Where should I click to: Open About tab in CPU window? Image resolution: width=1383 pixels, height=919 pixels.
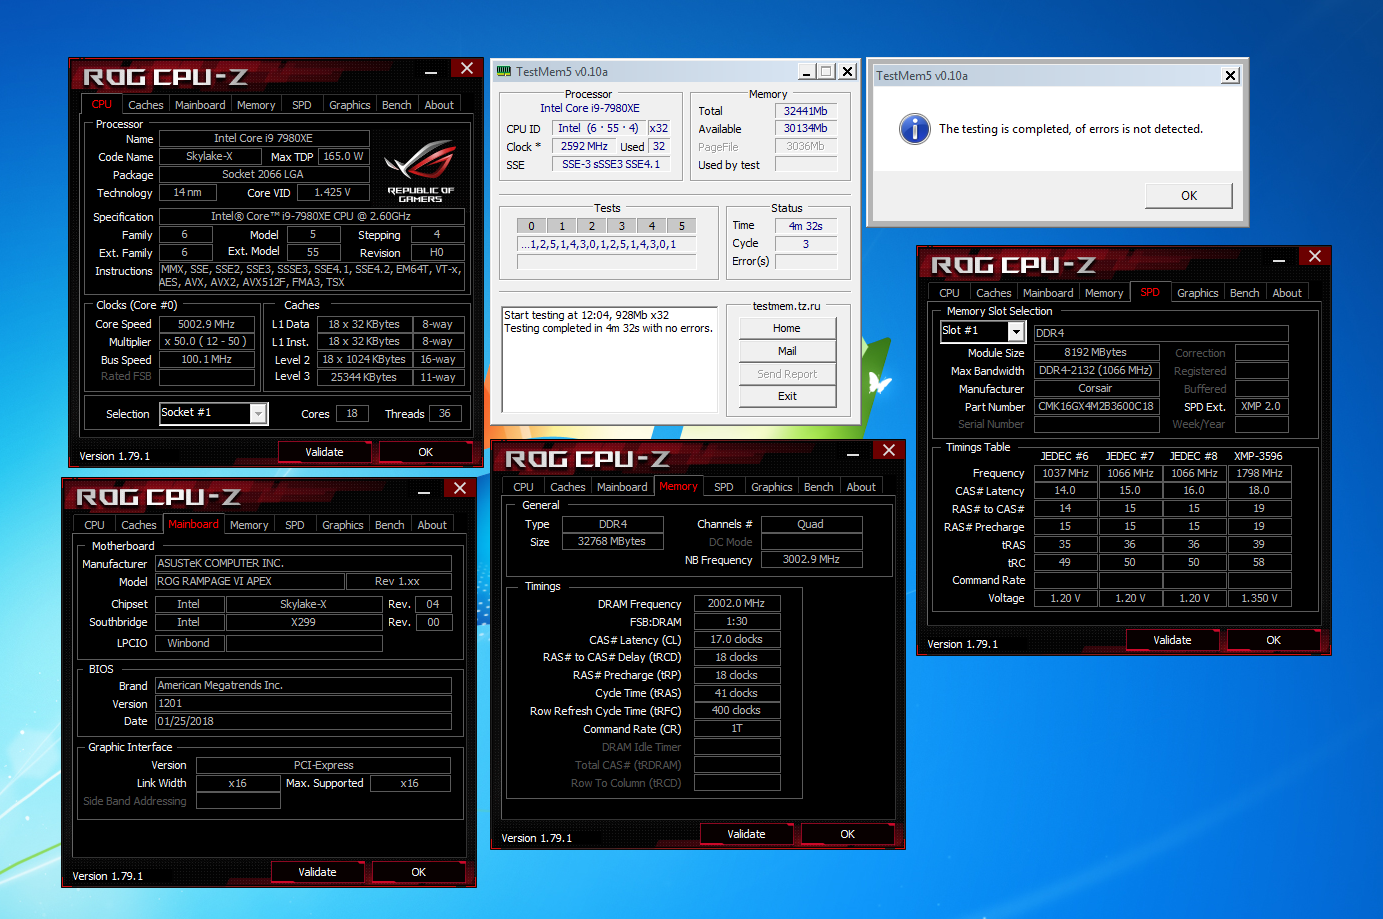click(439, 105)
